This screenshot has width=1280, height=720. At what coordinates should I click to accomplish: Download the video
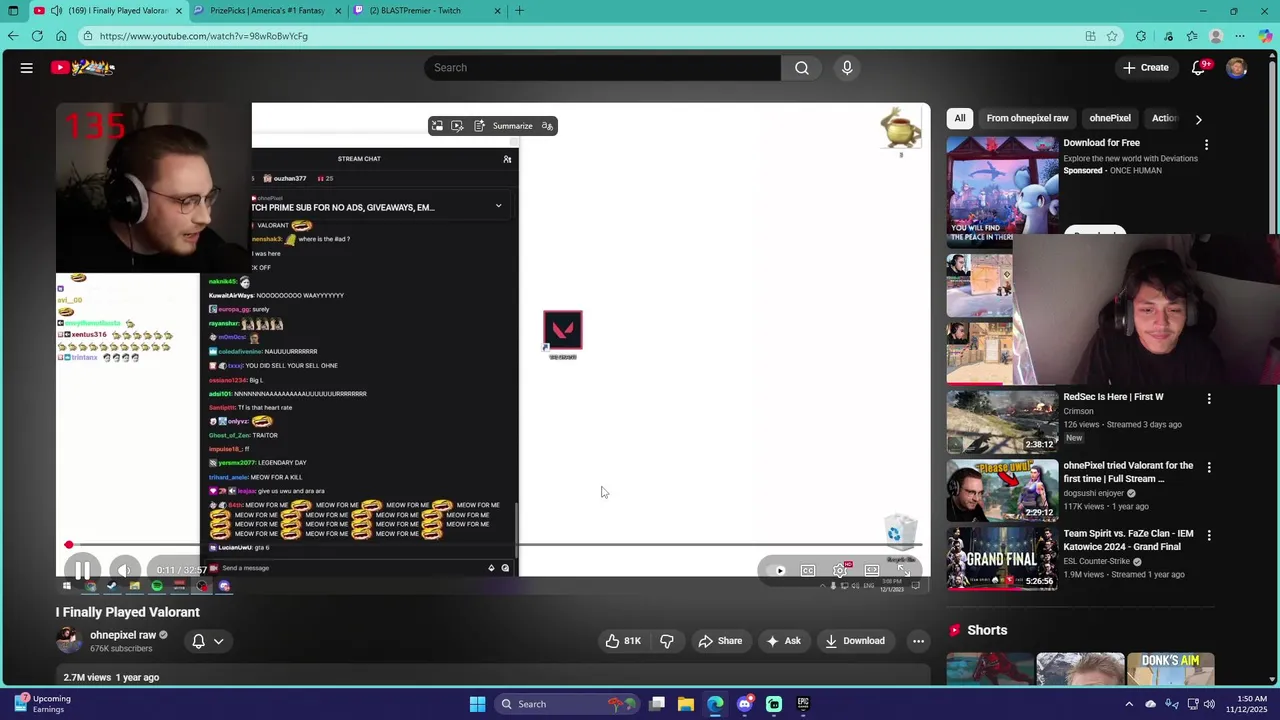pyautogui.click(x=855, y=641)
